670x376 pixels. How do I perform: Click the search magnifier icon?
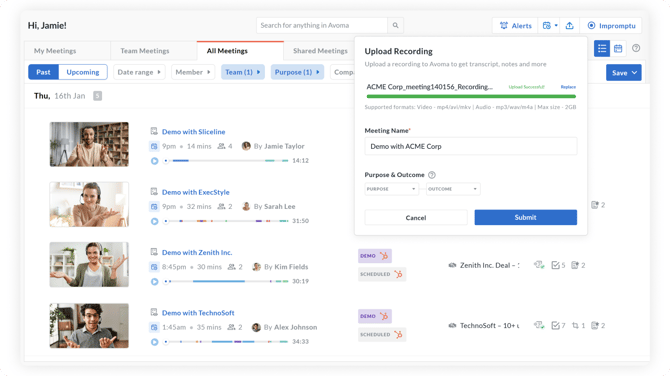click(x=395, y=26)
